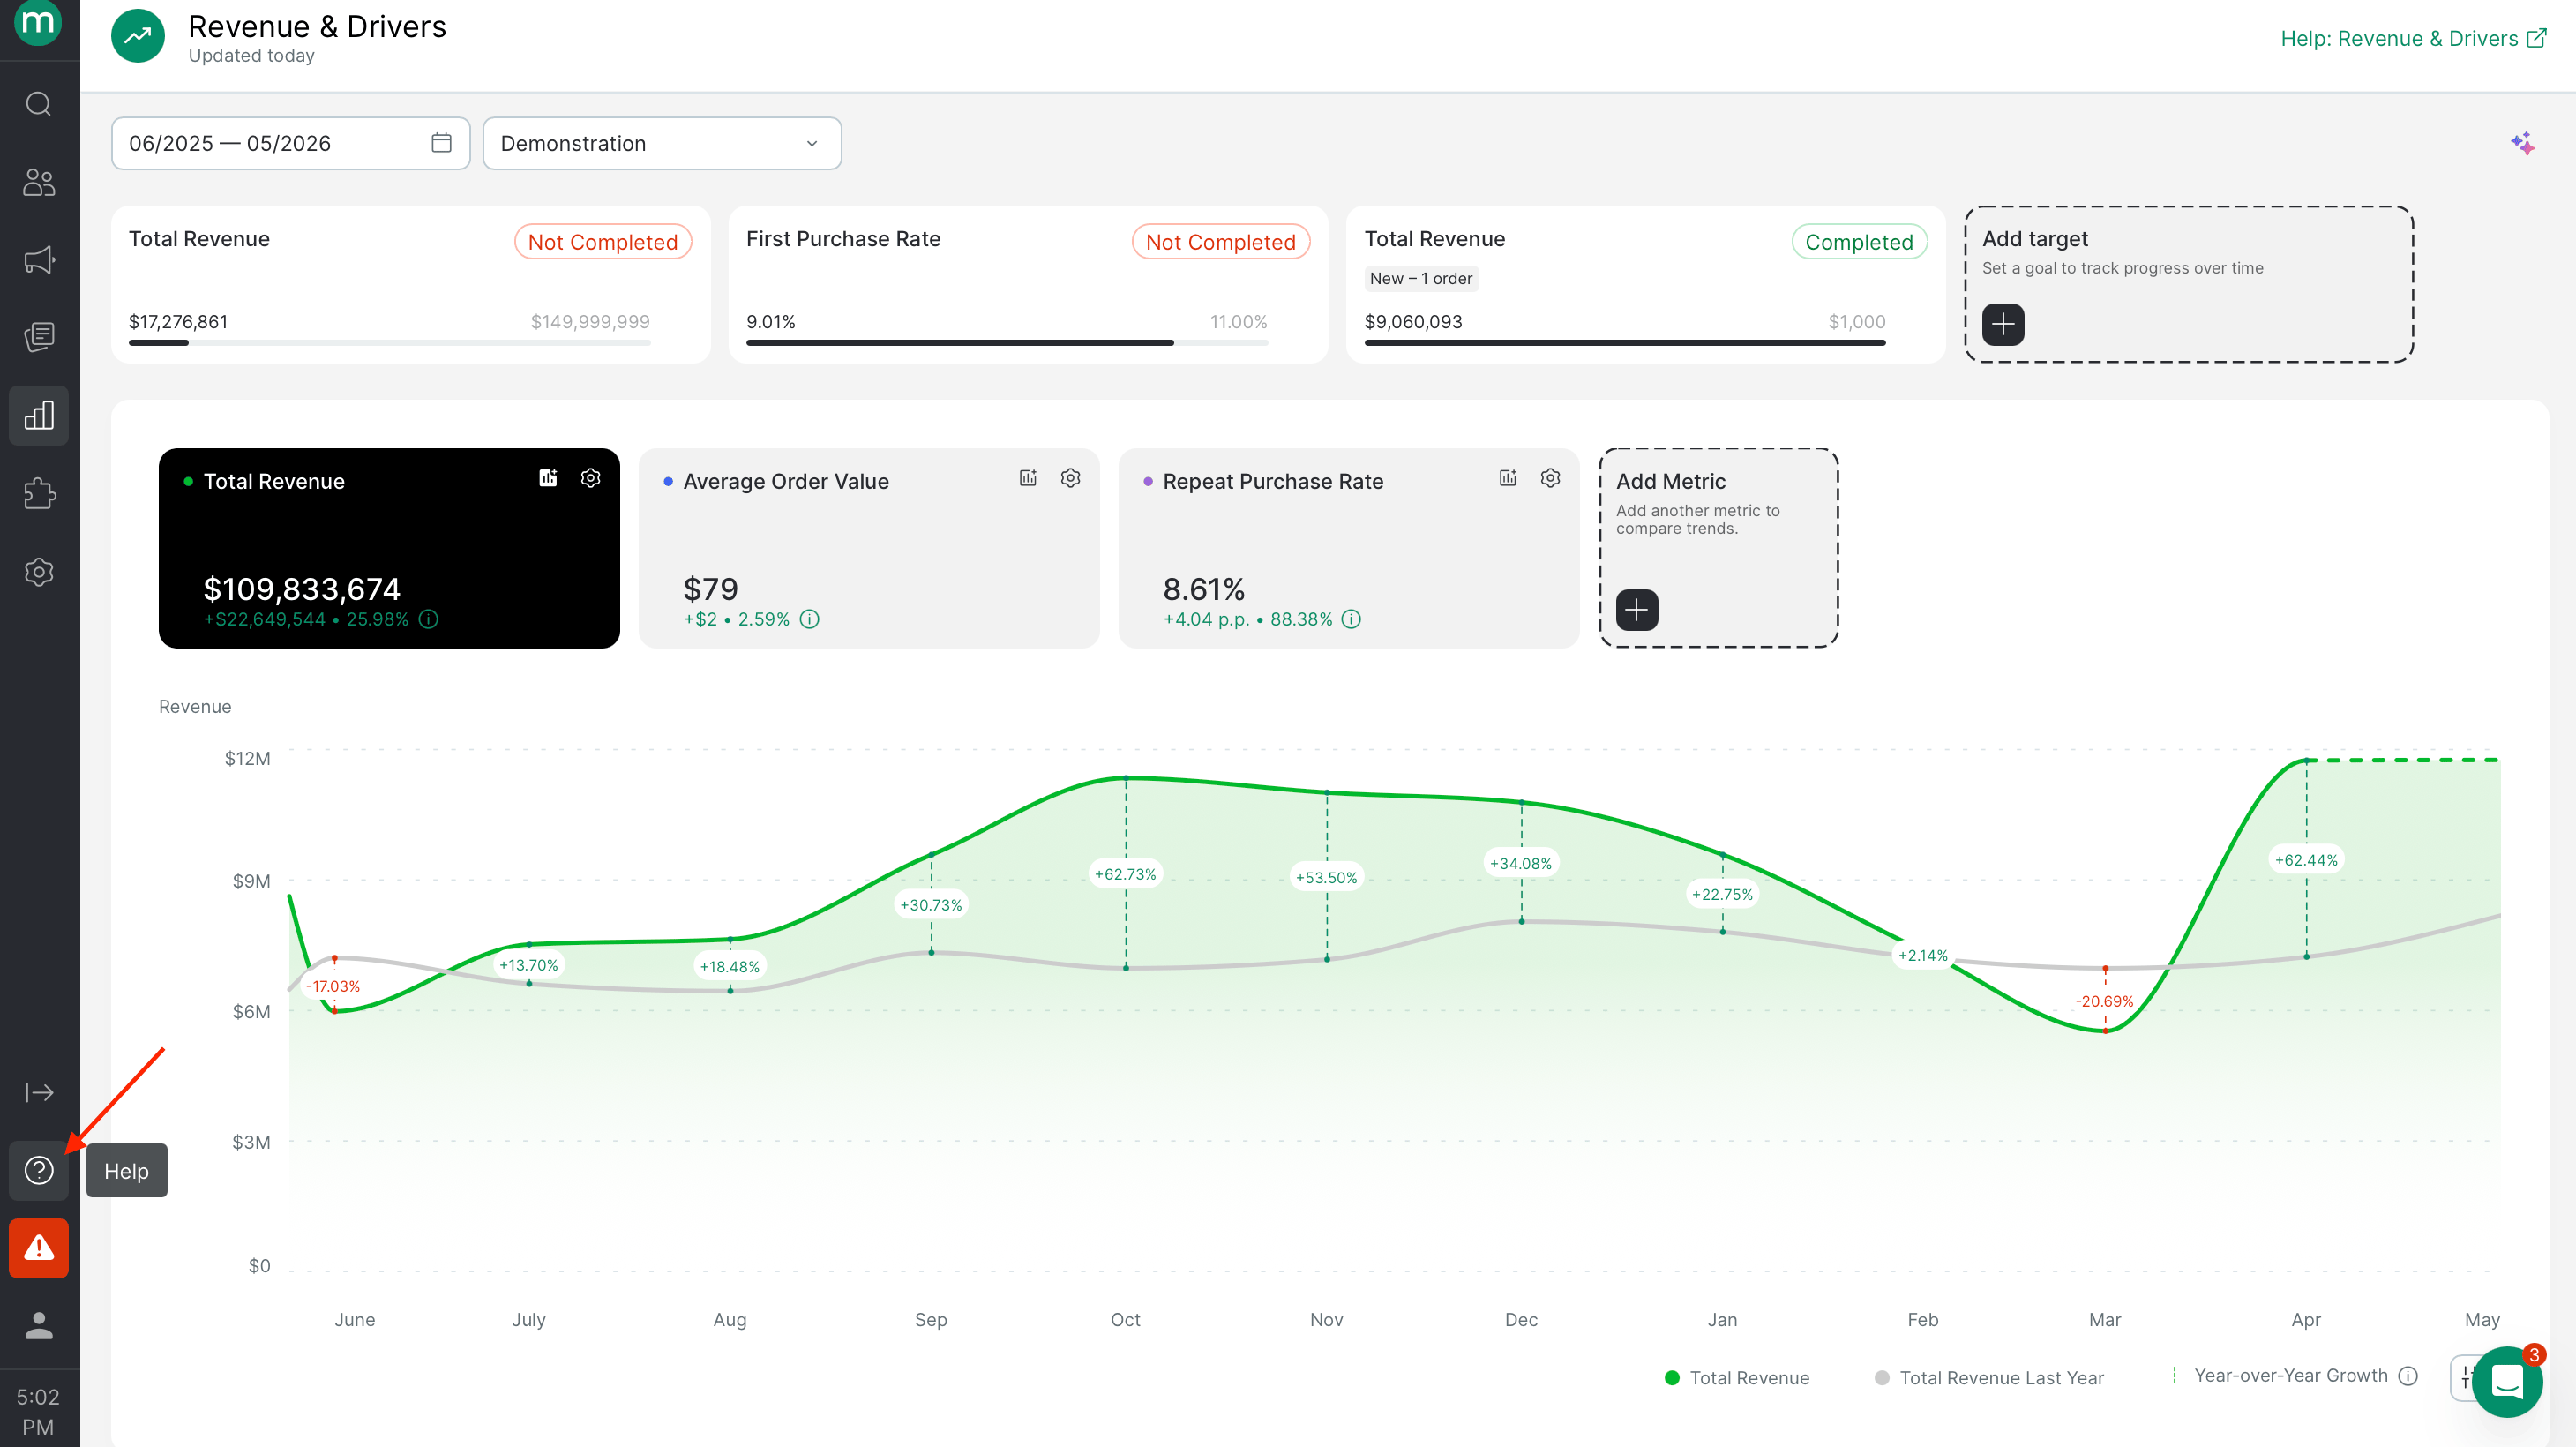Viewport: 2576px width, 1447px height.
Task: Click the Help question mark icon
Action: [x=39, y=1170]
